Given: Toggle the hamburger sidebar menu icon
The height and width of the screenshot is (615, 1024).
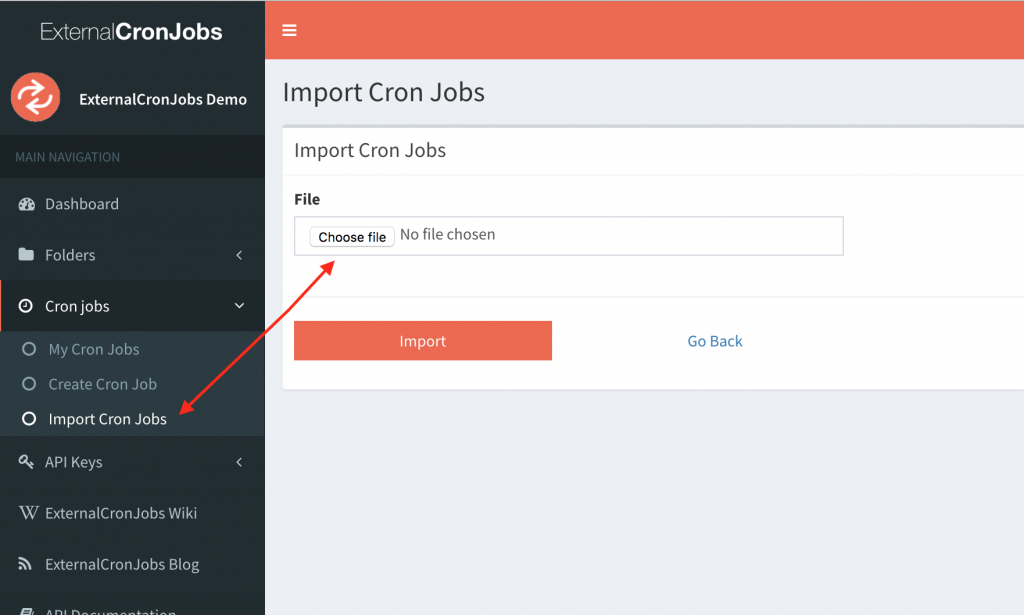Looking at the screenshot, I should pos(289,30).
